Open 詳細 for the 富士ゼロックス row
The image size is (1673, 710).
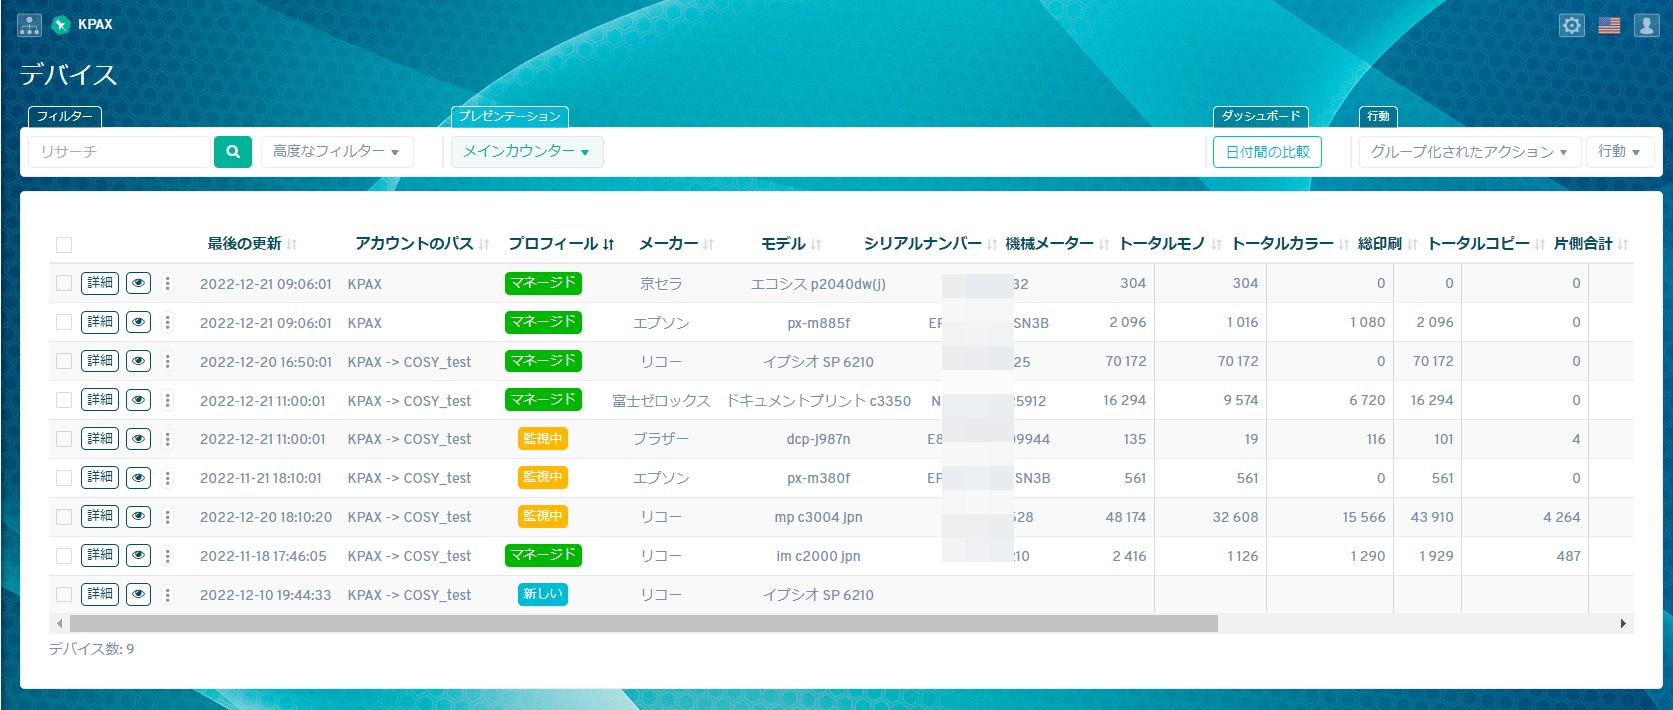tap(100, 400)
